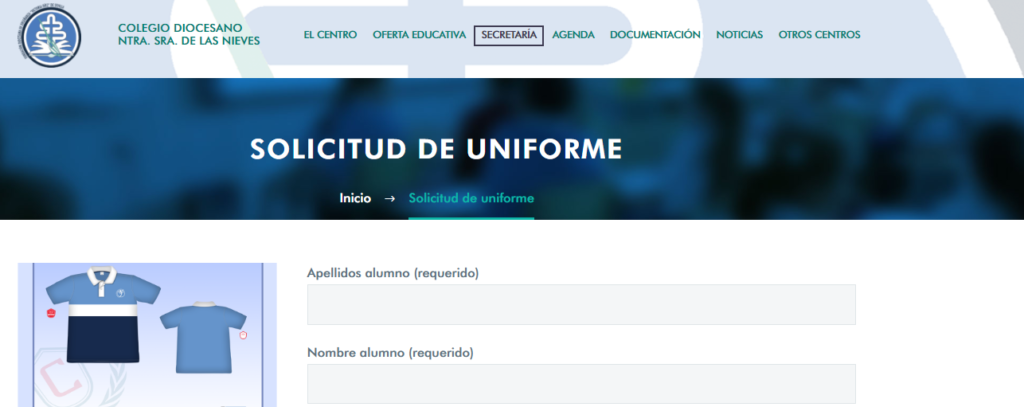1024x407 pixels.
Task: Click the red badge on the polo sleeve
Action: coord(50,313)
